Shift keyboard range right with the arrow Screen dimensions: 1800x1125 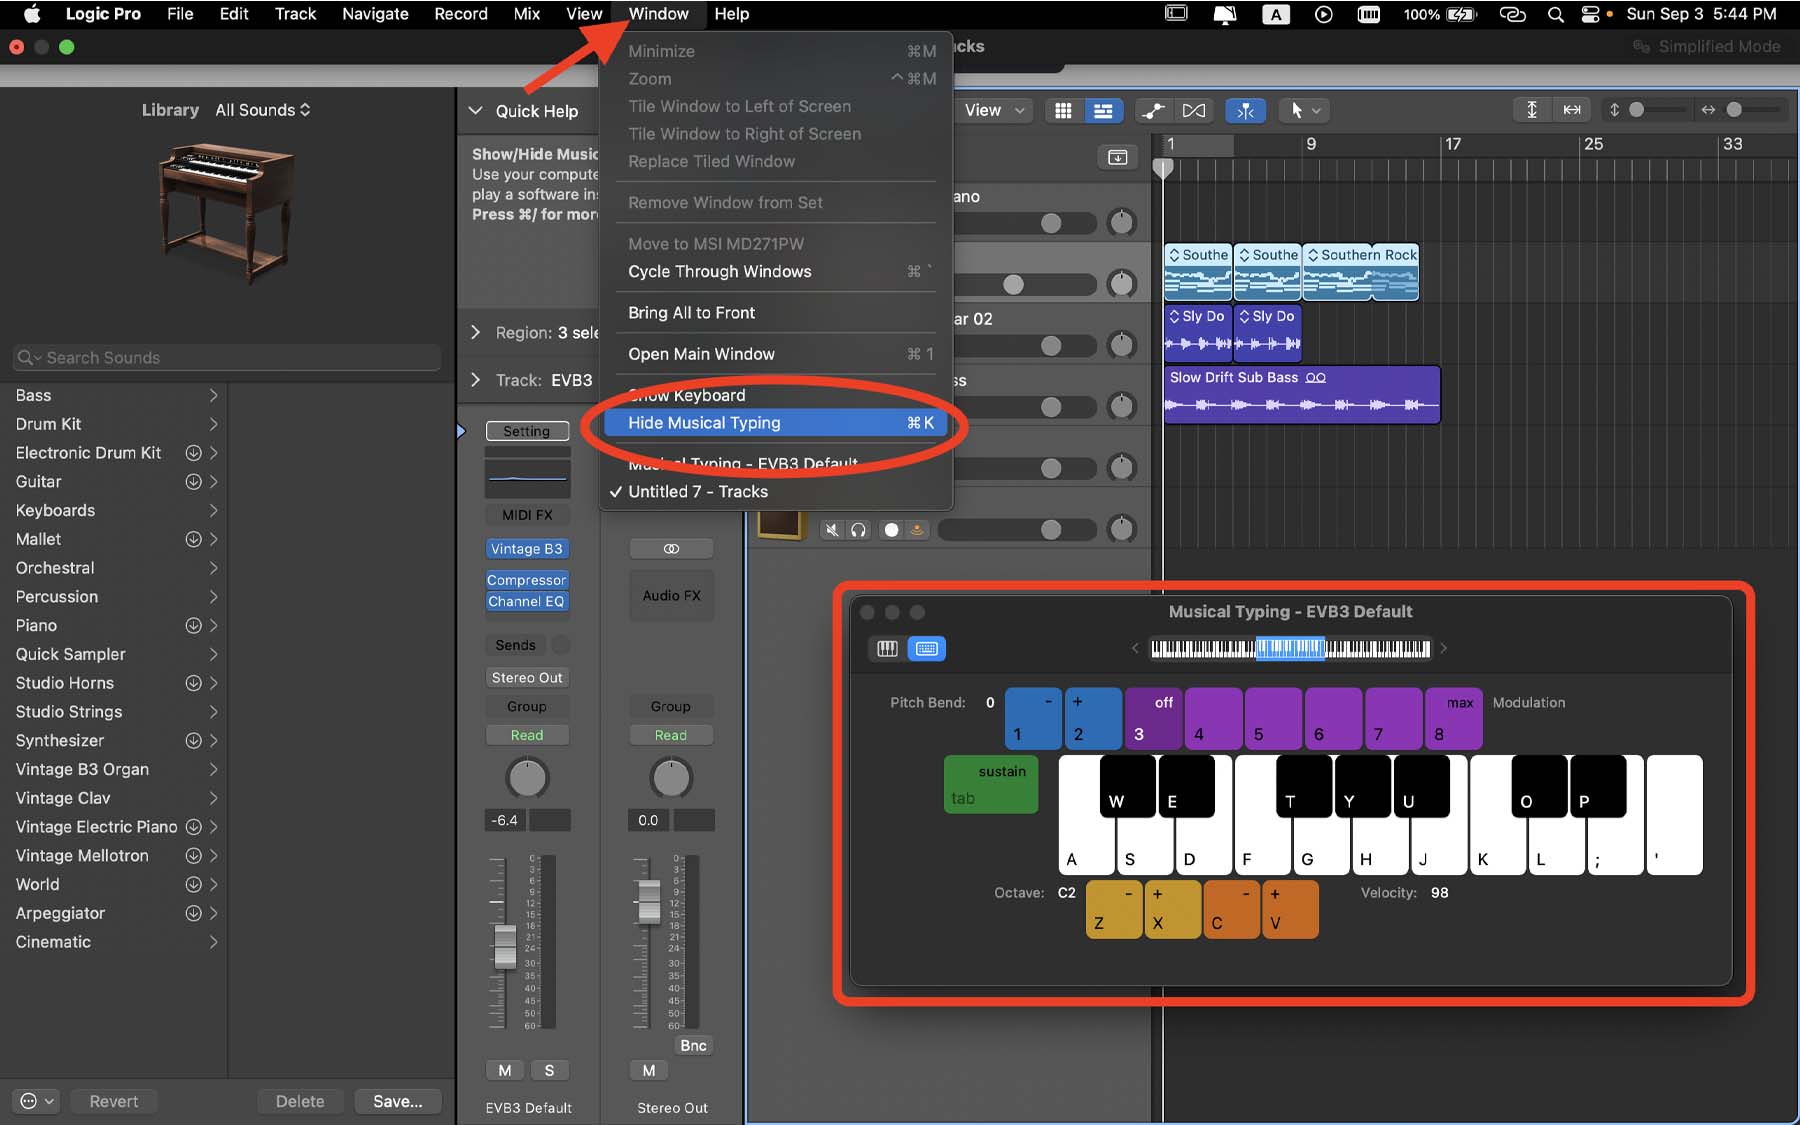coord(1443,648)
